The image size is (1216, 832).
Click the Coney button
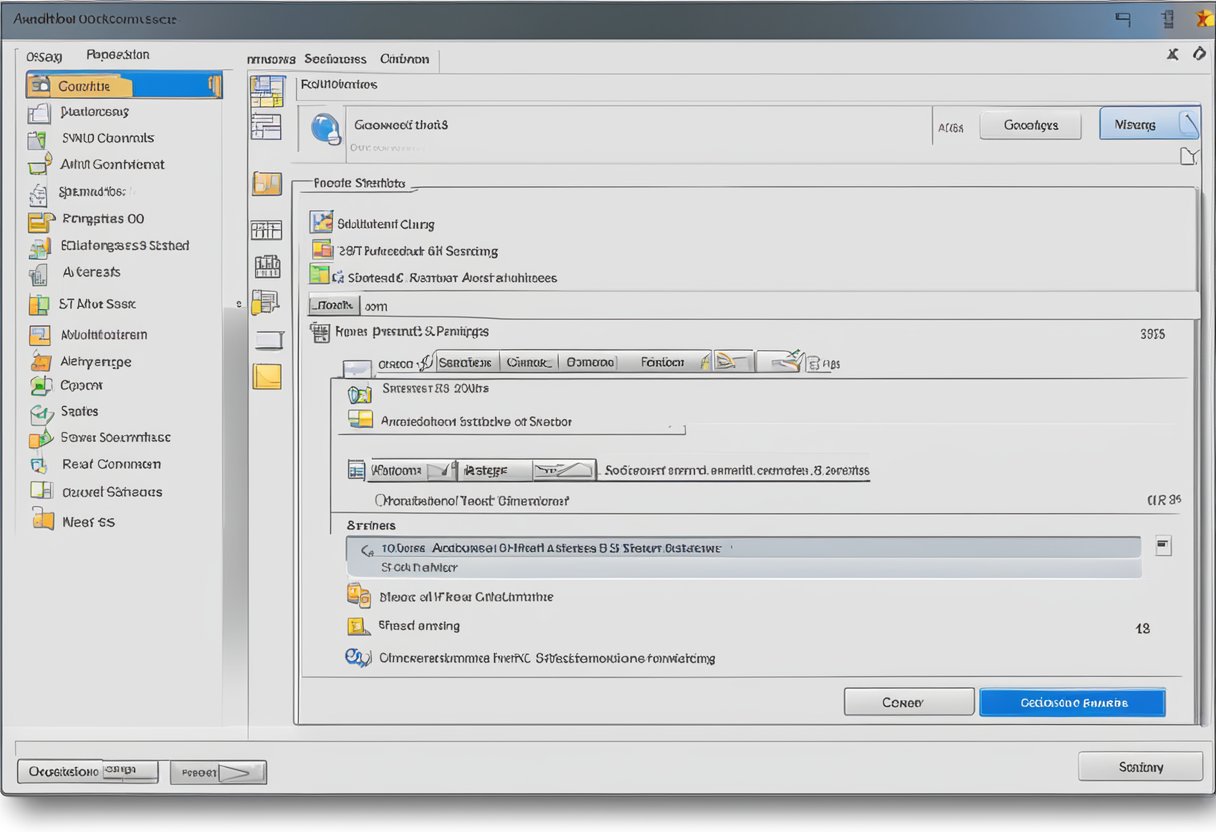[908, 702]
